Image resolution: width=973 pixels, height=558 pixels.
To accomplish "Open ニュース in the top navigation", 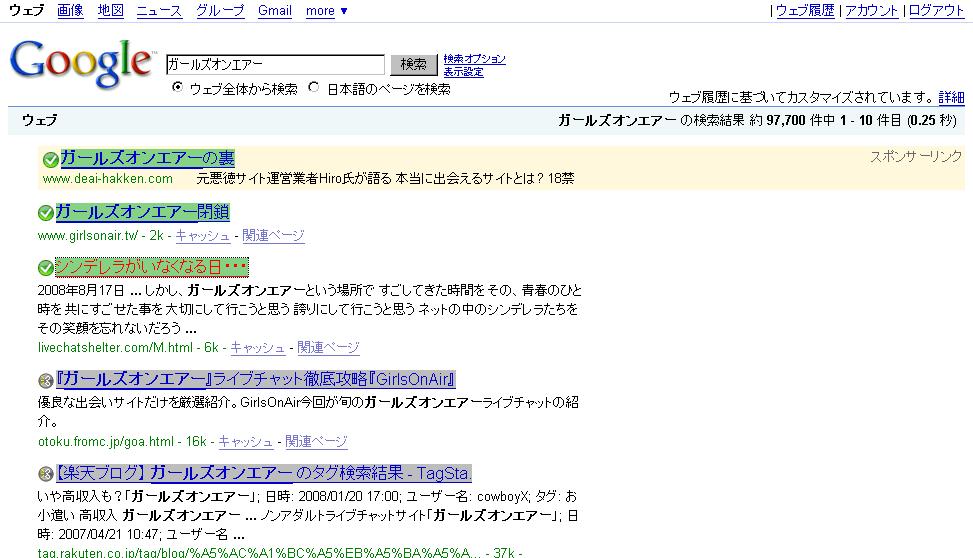I will 159,11.
